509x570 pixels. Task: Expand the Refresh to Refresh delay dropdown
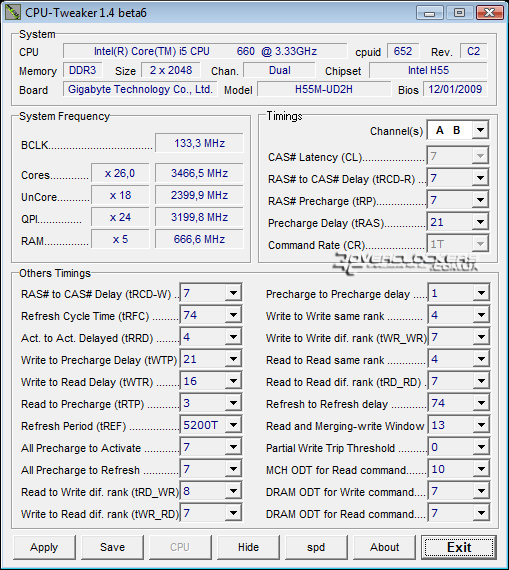tap(481, 403)
